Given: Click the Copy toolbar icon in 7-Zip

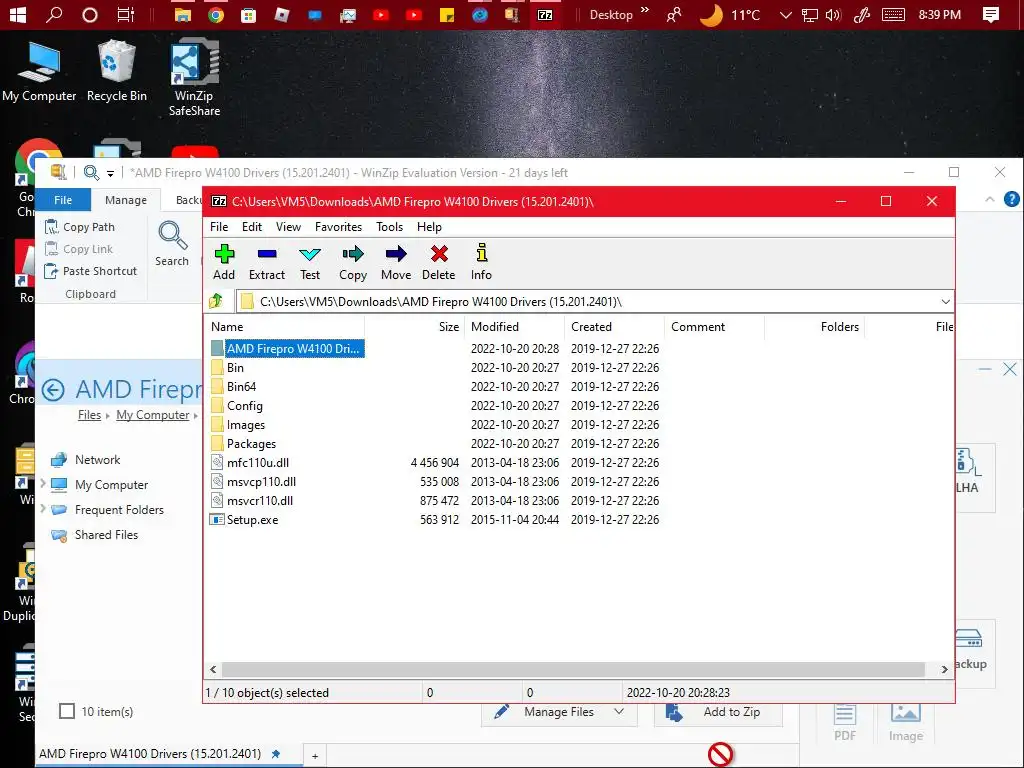Looking at the screenshot, I should [x=353, y=263].
